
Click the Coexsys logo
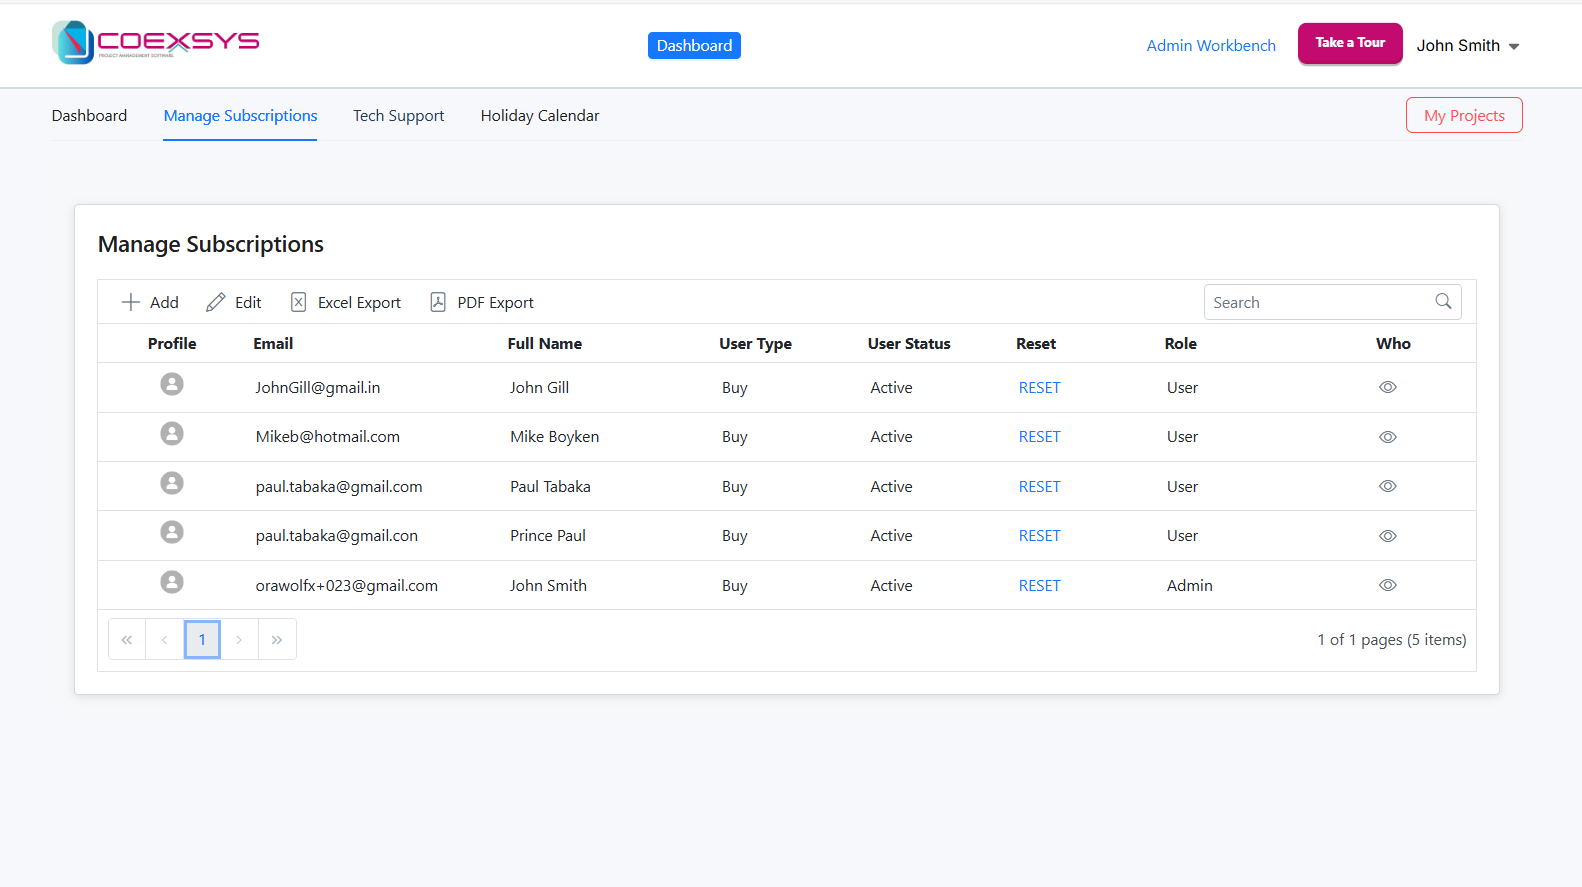(156, 42)
